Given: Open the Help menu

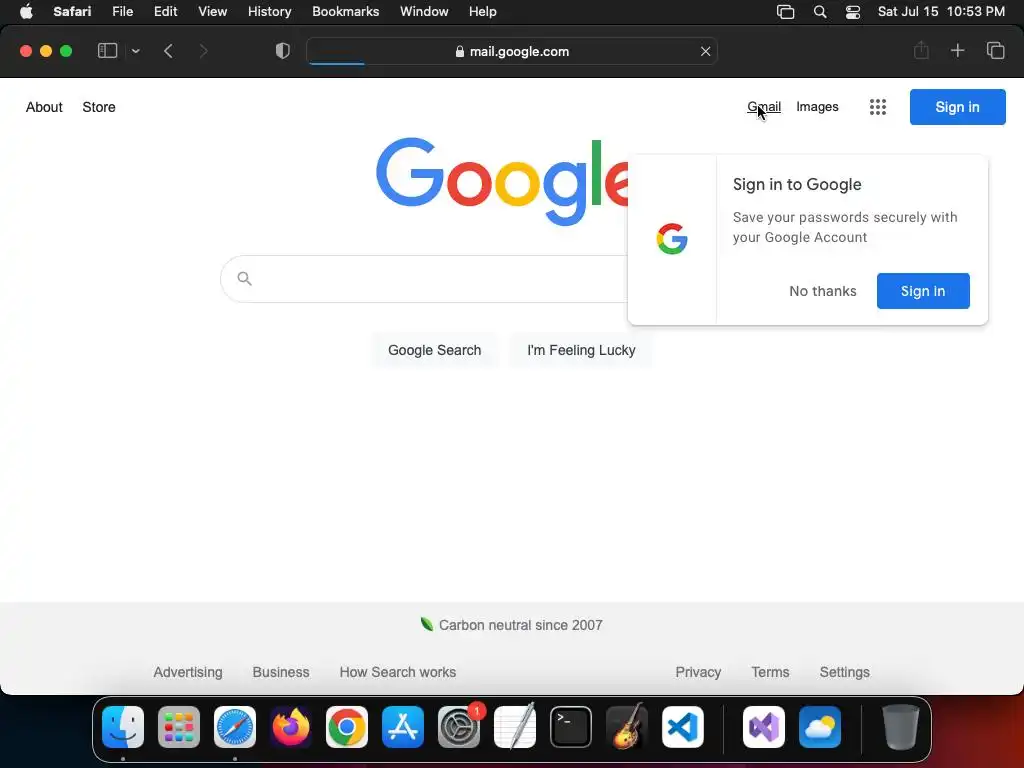Looking at the screenshot, I should point(483,11).
